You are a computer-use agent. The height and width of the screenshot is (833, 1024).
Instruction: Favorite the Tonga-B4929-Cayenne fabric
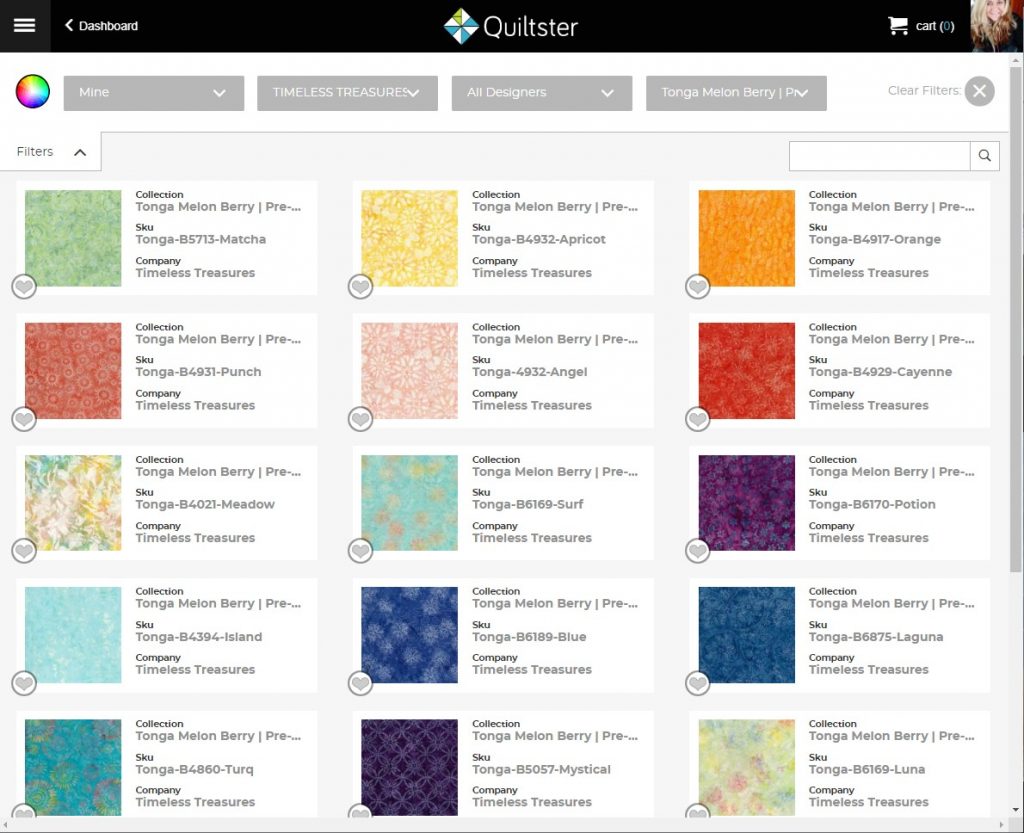697,419
